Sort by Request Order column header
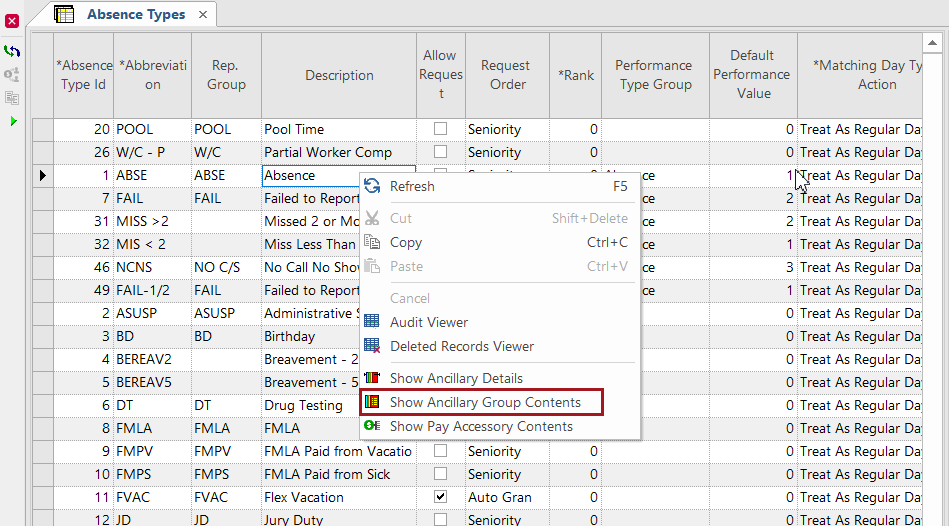Image resolution: width=949 pixels, height=526 pixels. pyautogui.click(x=507, y=75)
